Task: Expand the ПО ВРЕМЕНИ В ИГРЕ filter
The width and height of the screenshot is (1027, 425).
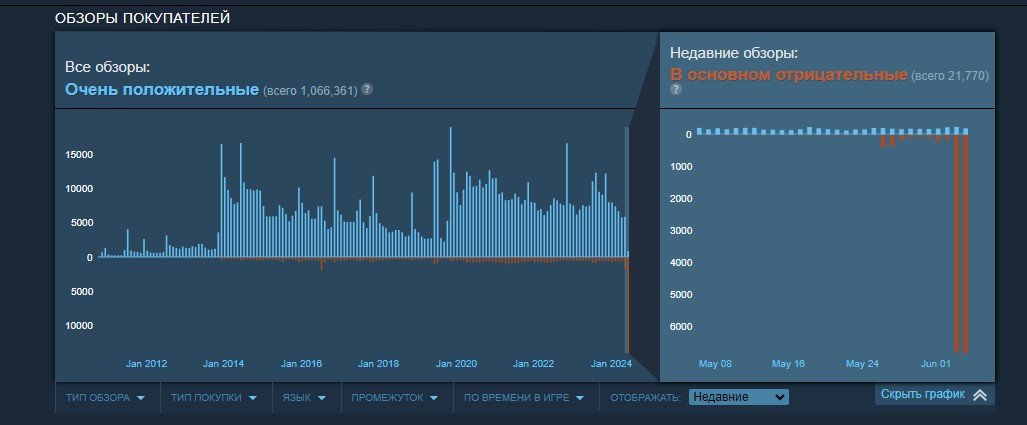Action: pos(524,397)
